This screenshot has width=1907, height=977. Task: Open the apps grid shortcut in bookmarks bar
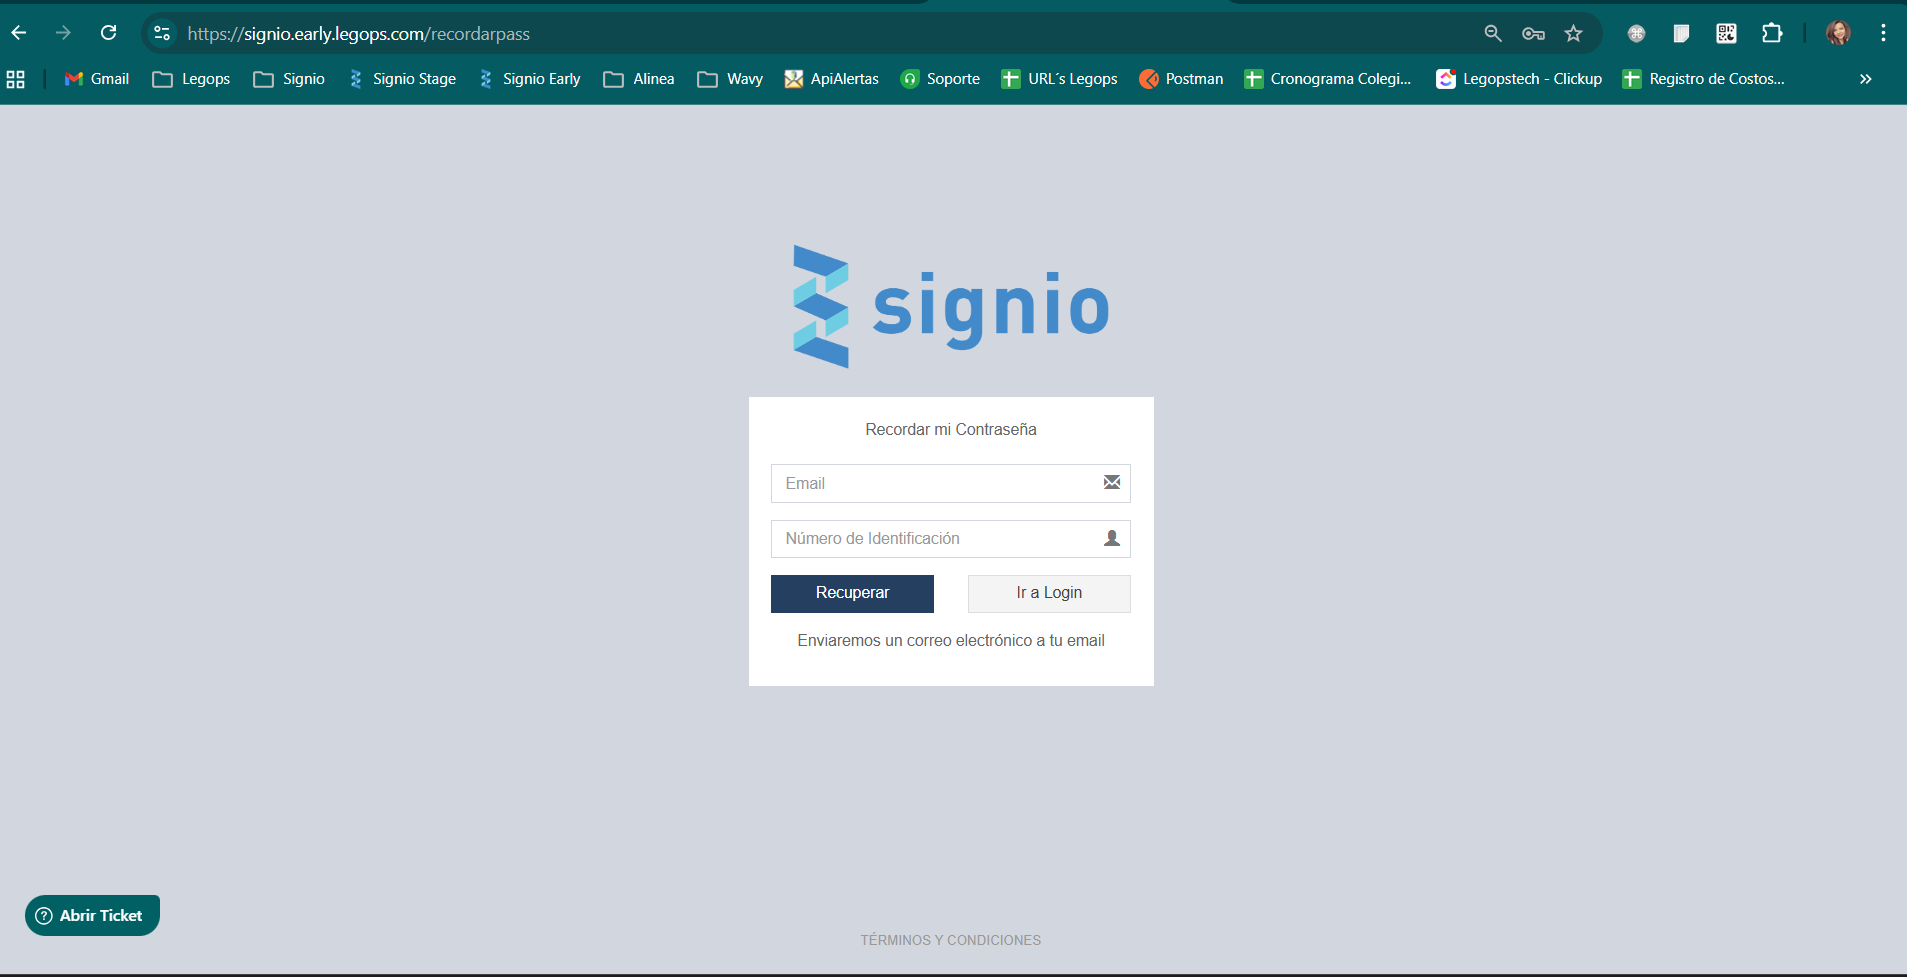coord(16,79)
